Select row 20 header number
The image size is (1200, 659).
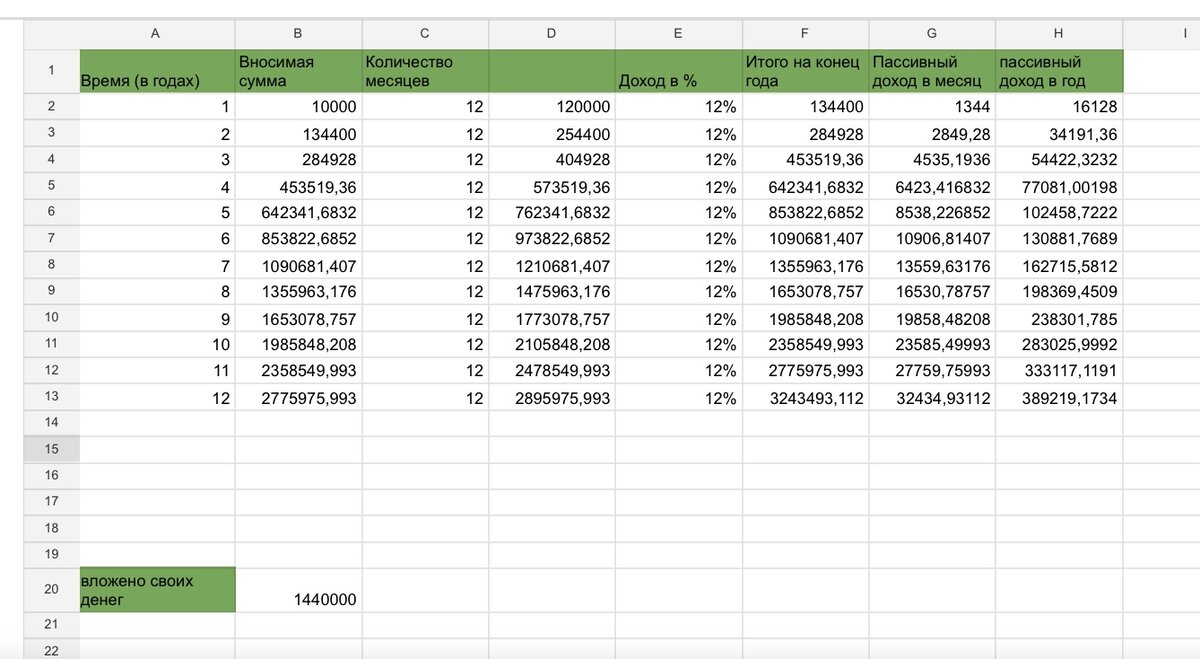pos(51,589)
